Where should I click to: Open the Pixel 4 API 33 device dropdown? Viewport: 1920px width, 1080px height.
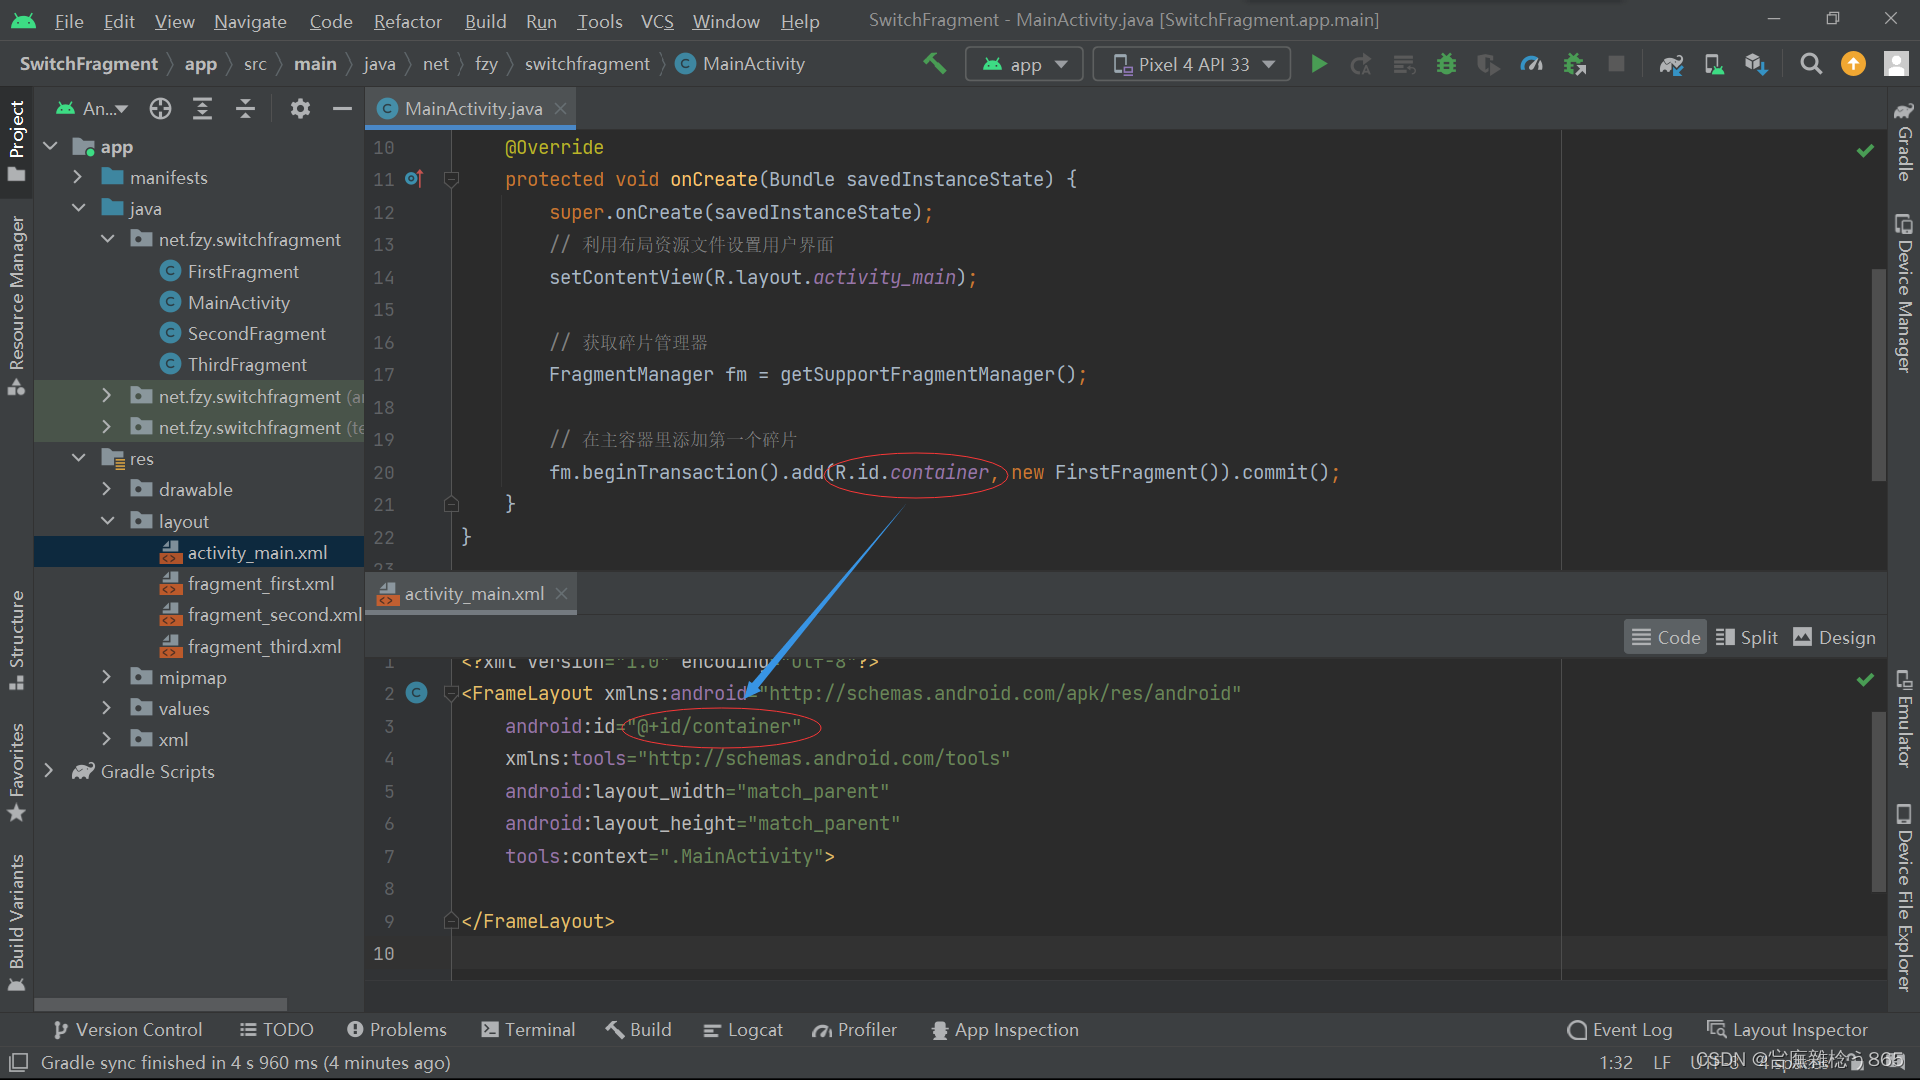click(1192, 64)
